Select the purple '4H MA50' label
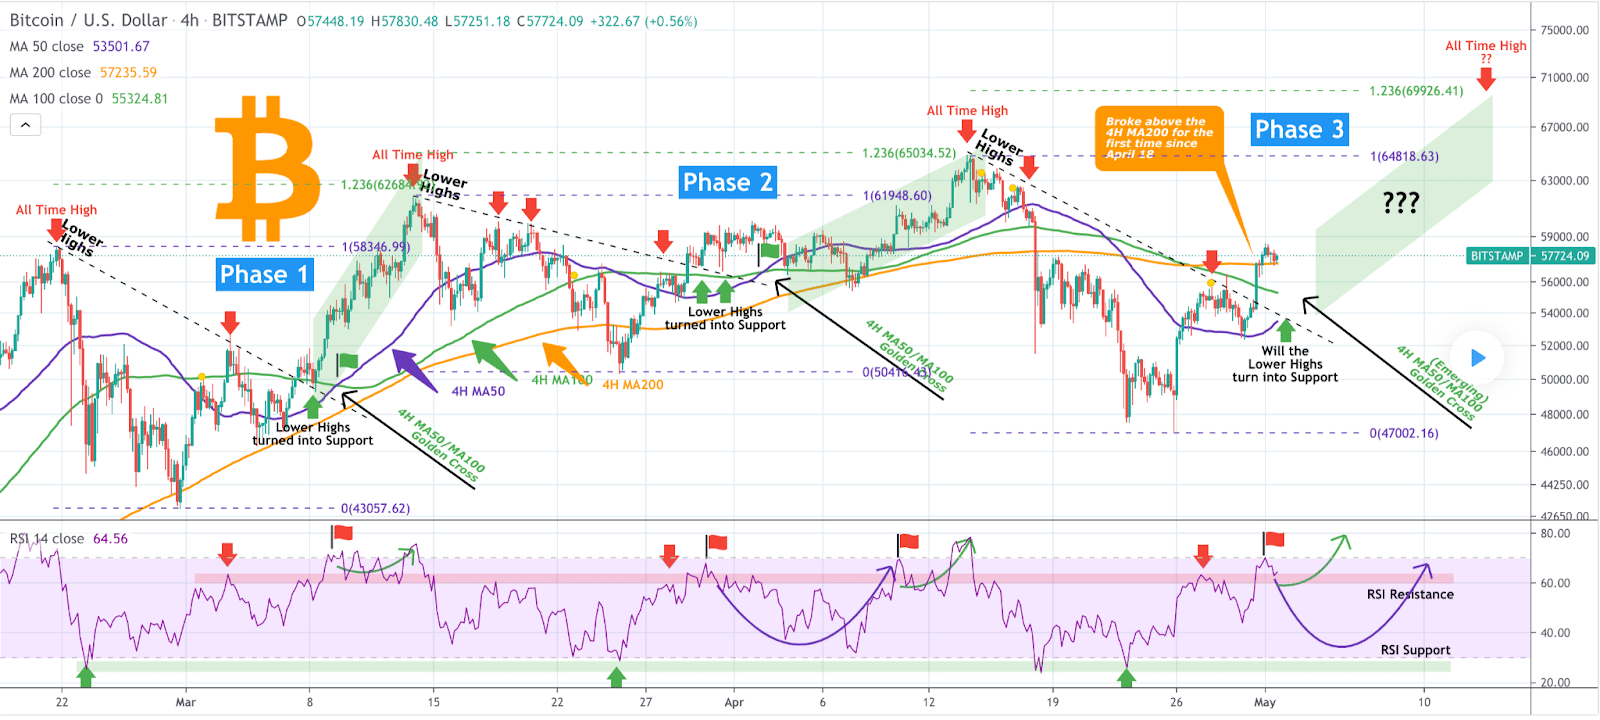The width and height of the screenshot is (1600, 720). click(478, 391)
